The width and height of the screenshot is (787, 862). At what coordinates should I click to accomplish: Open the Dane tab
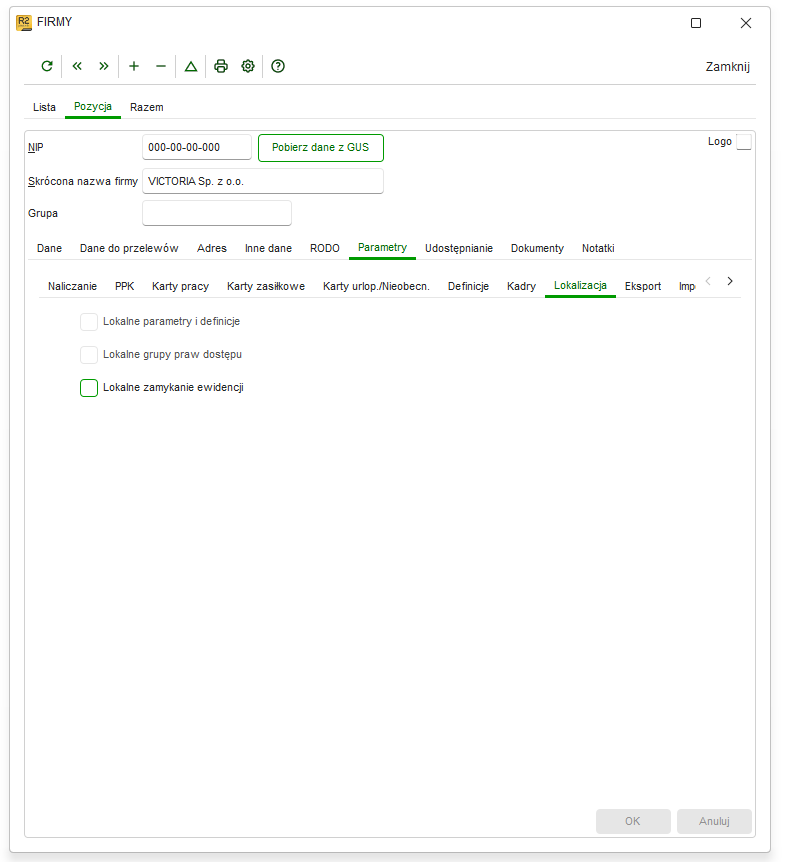(x=49, y=248)
